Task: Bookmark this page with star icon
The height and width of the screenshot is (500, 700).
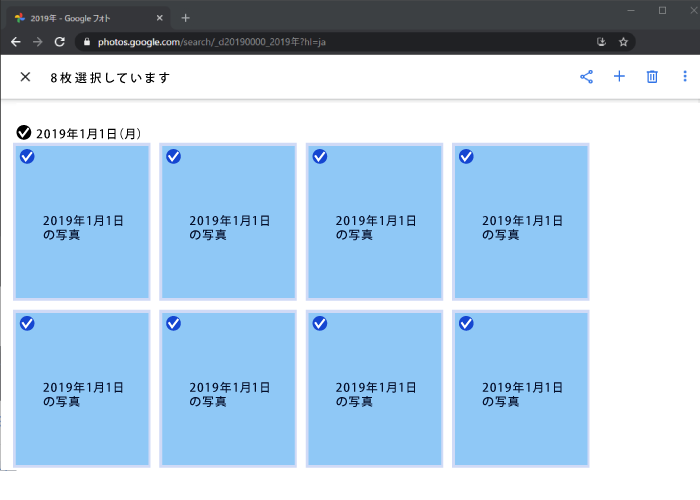Action: (x=623, y=42)
